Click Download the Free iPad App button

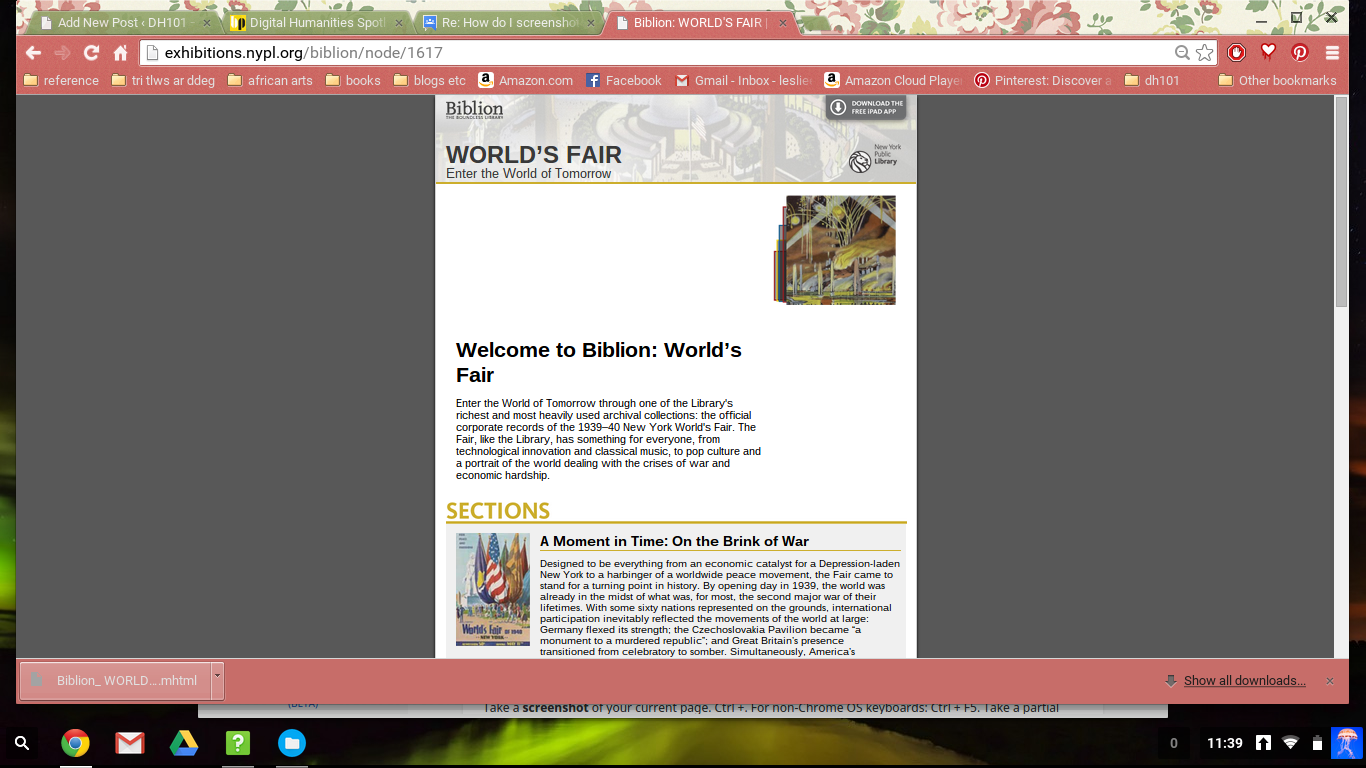click(x=866, y=107)
